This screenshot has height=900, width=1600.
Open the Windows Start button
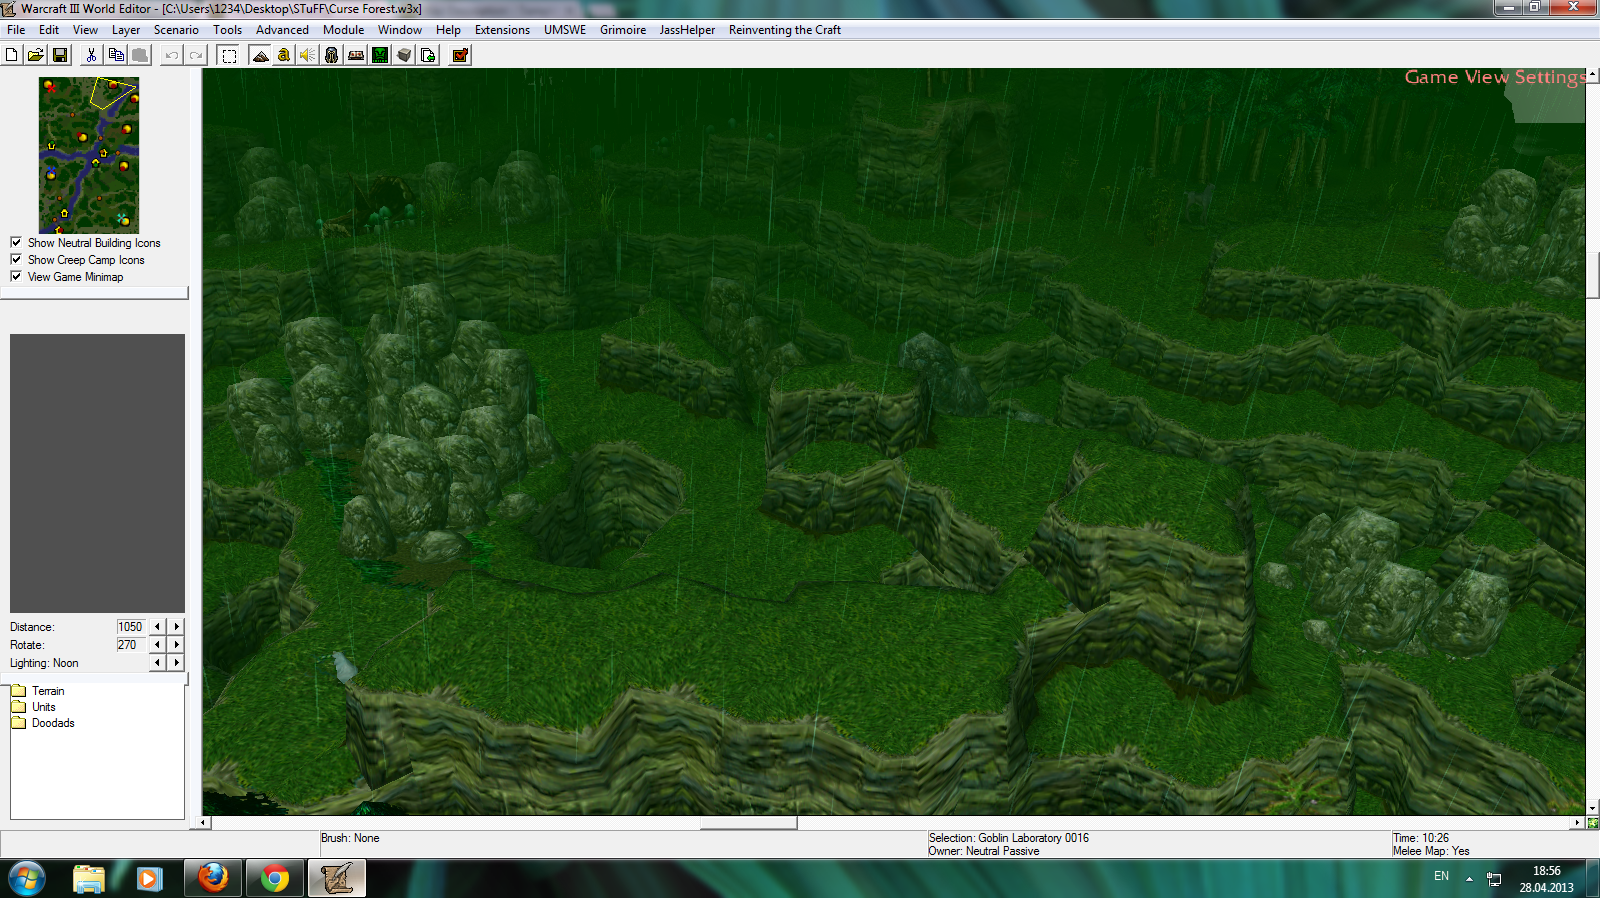click(x=27, y=879)
